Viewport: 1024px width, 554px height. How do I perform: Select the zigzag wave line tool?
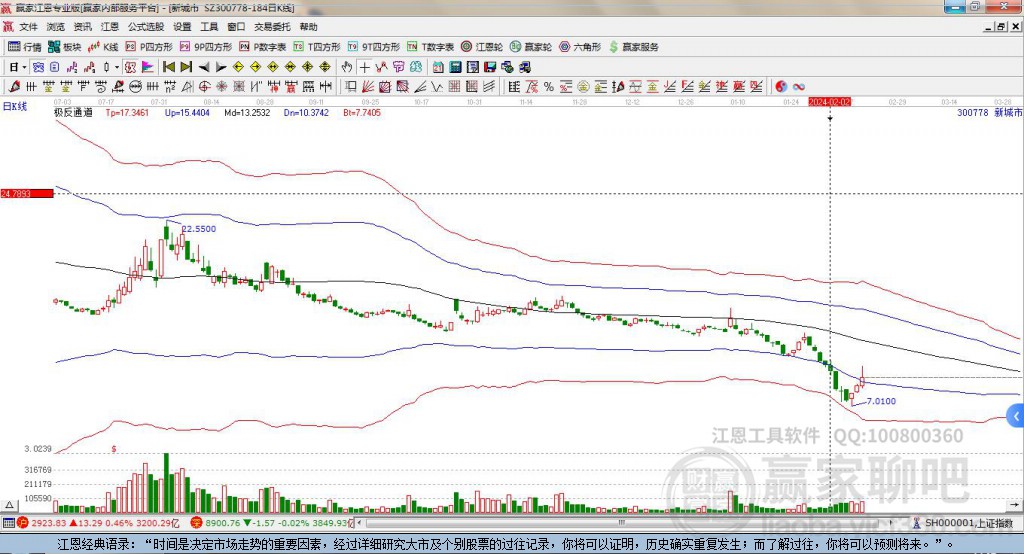pyautogui.click(x=437, y=86)
